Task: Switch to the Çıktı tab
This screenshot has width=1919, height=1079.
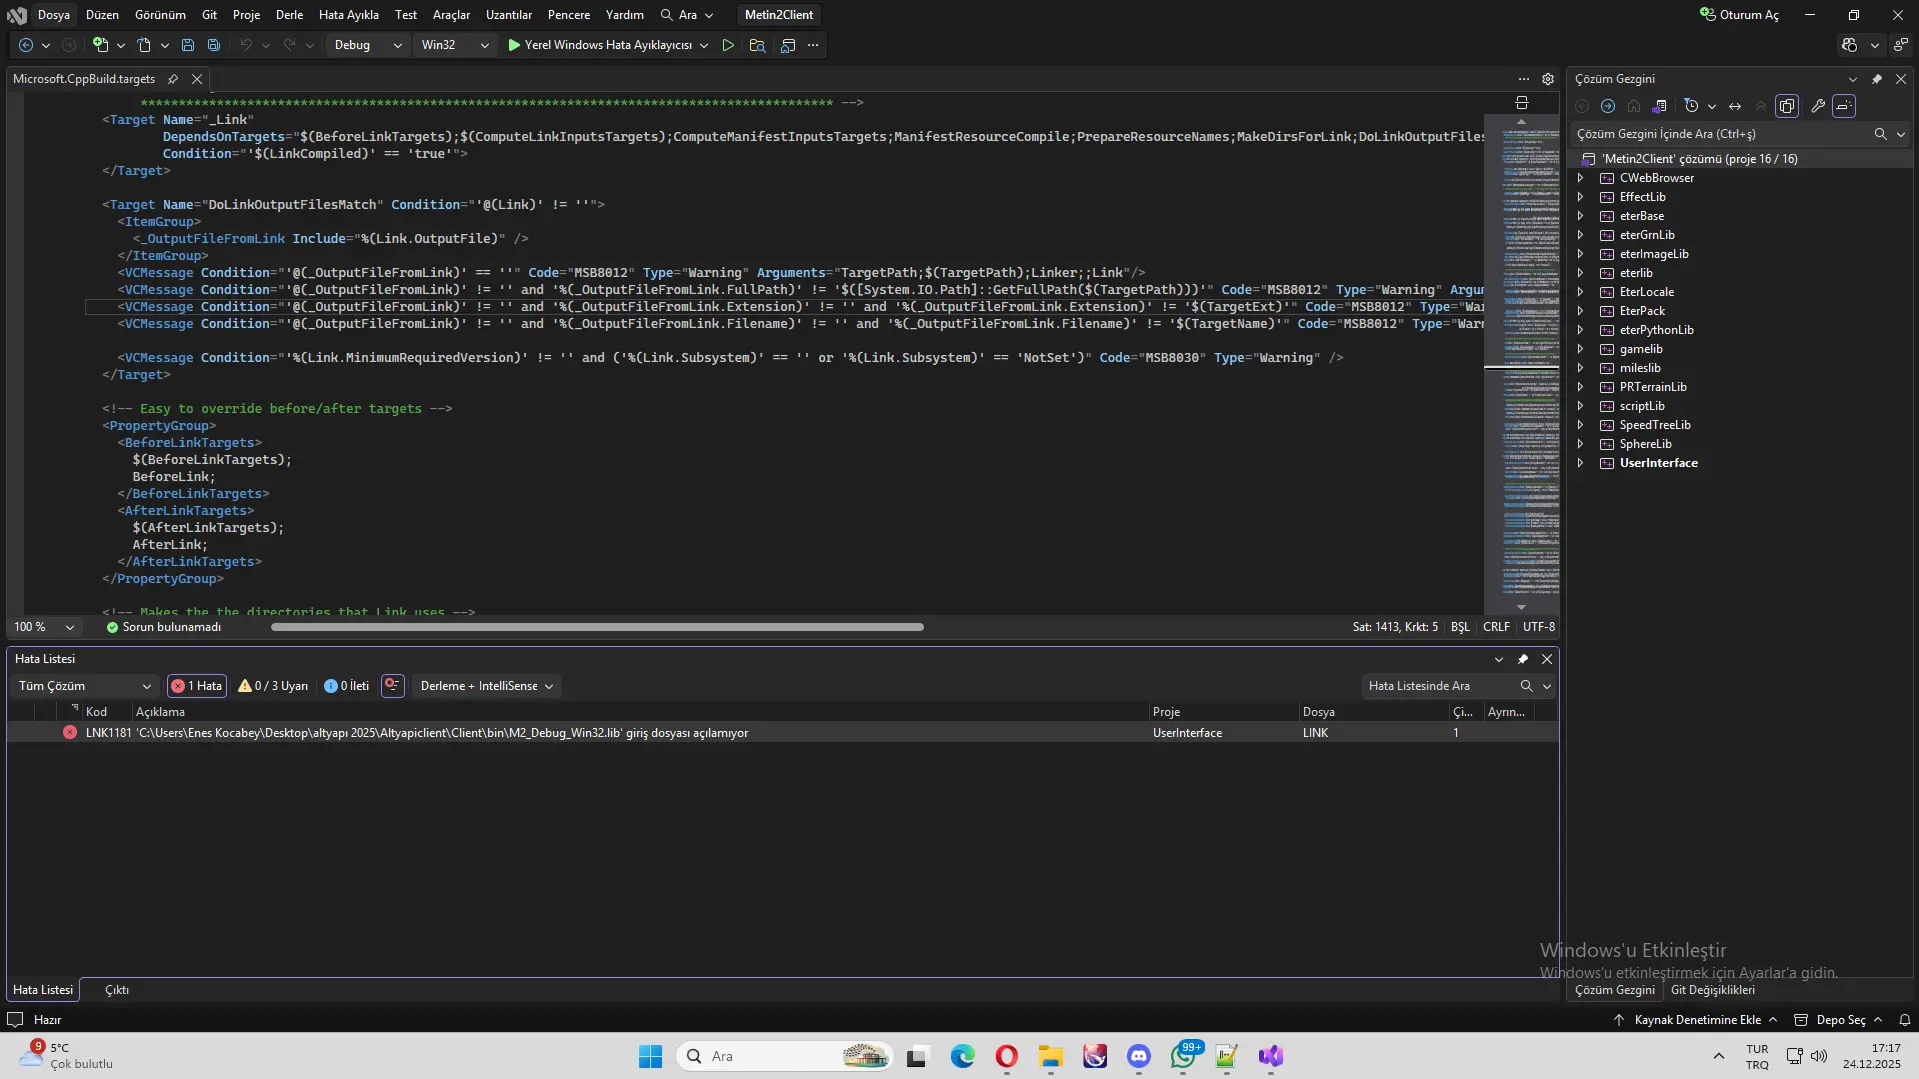Action: [117, 990]
